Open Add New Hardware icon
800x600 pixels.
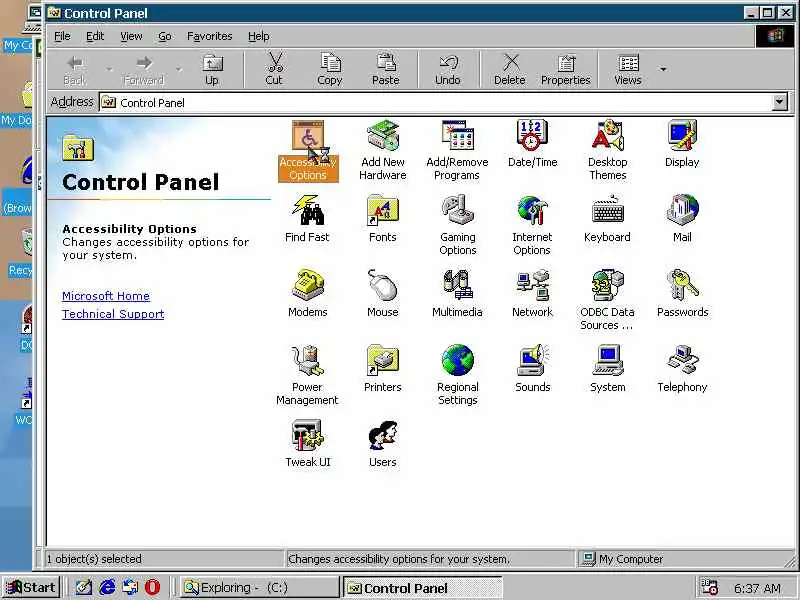pyautogui.click(x=383, y=151)
